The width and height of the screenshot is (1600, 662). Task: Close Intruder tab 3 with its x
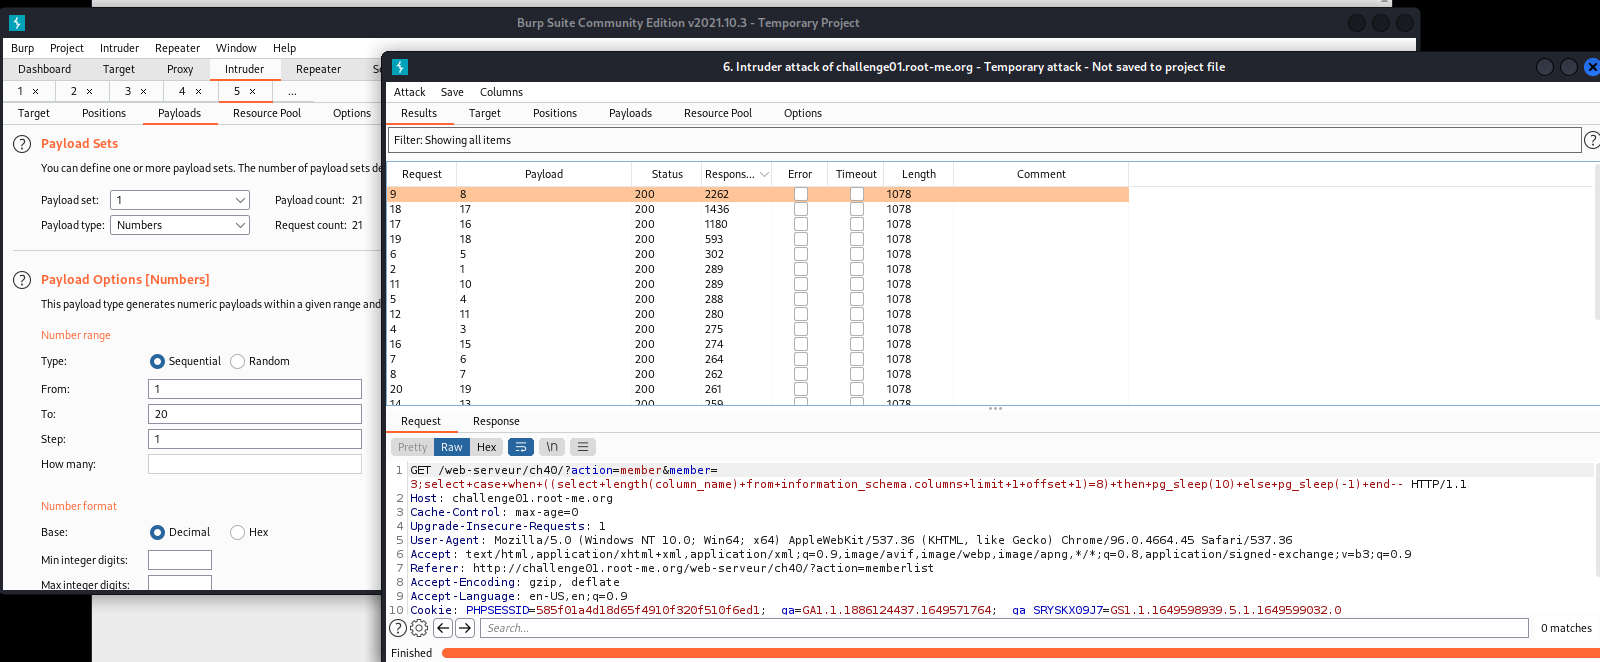pos(143,91)
